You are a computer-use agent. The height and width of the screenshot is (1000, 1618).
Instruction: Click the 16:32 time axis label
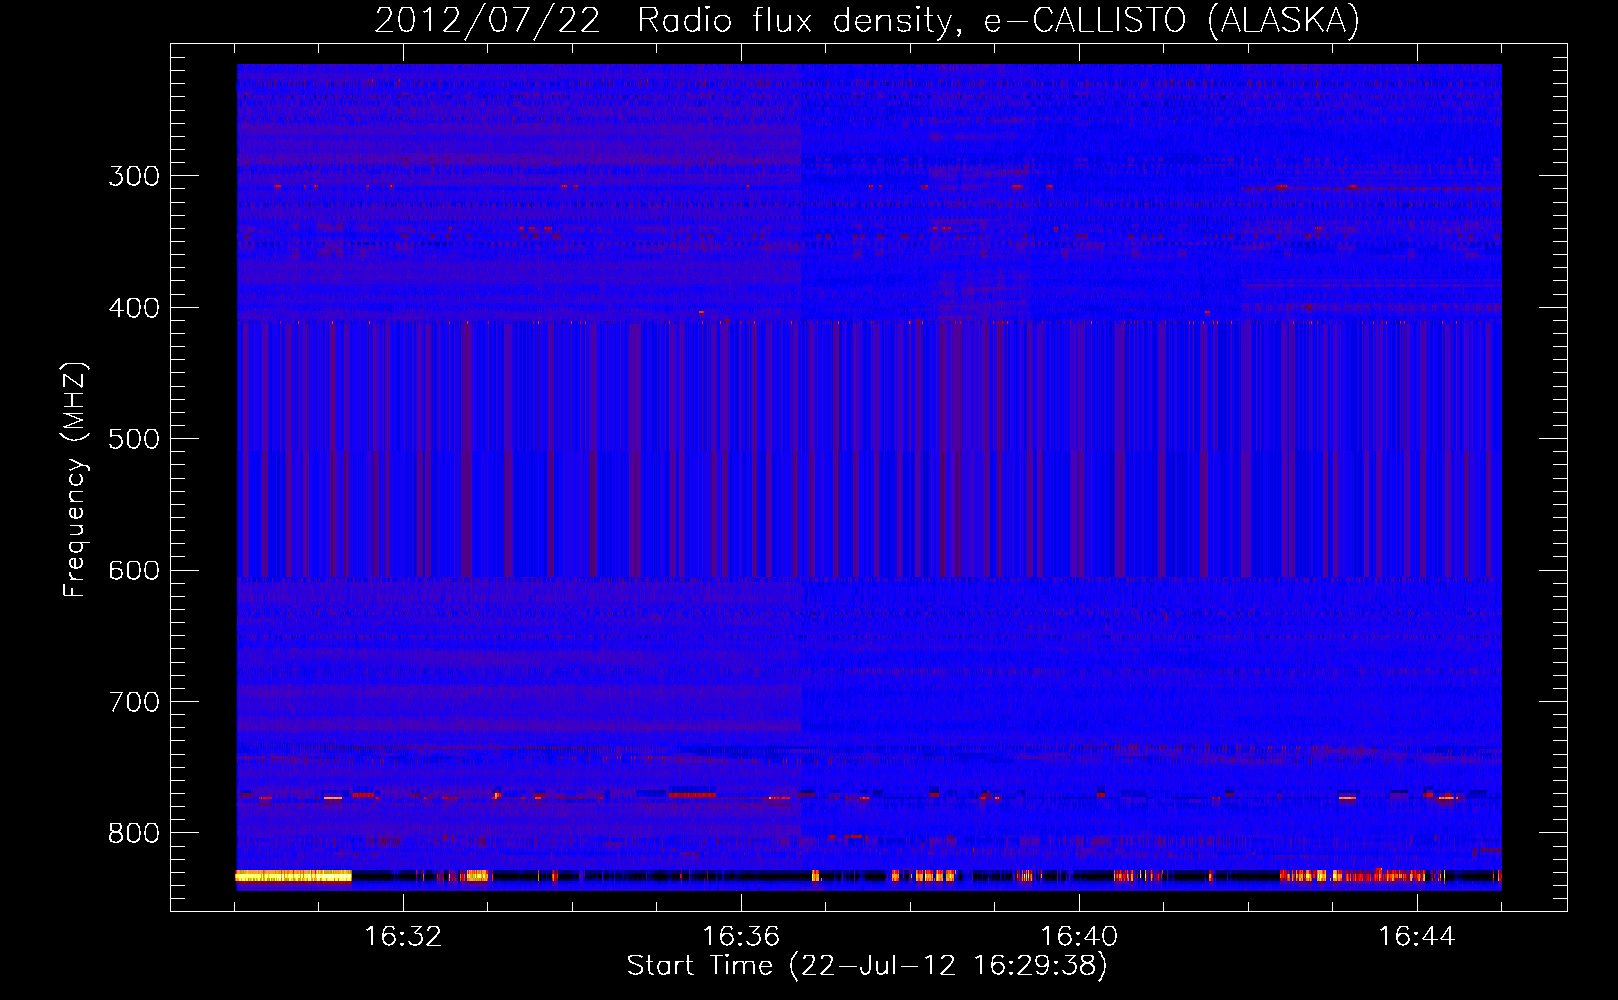tap(403, 937)
